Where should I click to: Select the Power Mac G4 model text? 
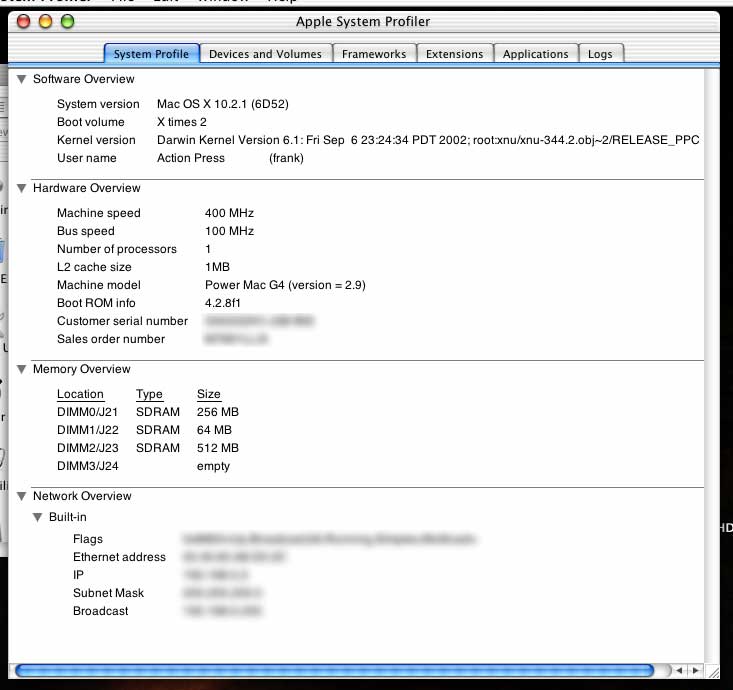click(285, 285)
